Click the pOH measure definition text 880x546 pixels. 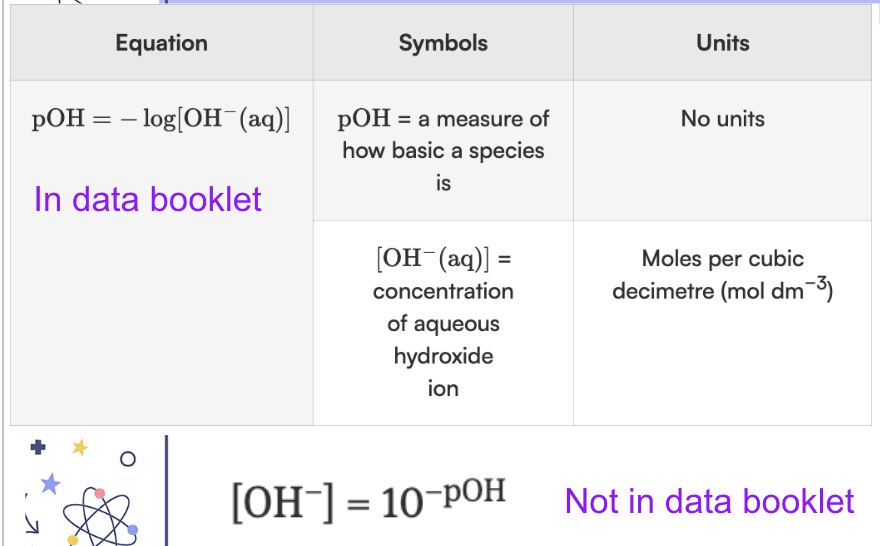coord(443,150)
